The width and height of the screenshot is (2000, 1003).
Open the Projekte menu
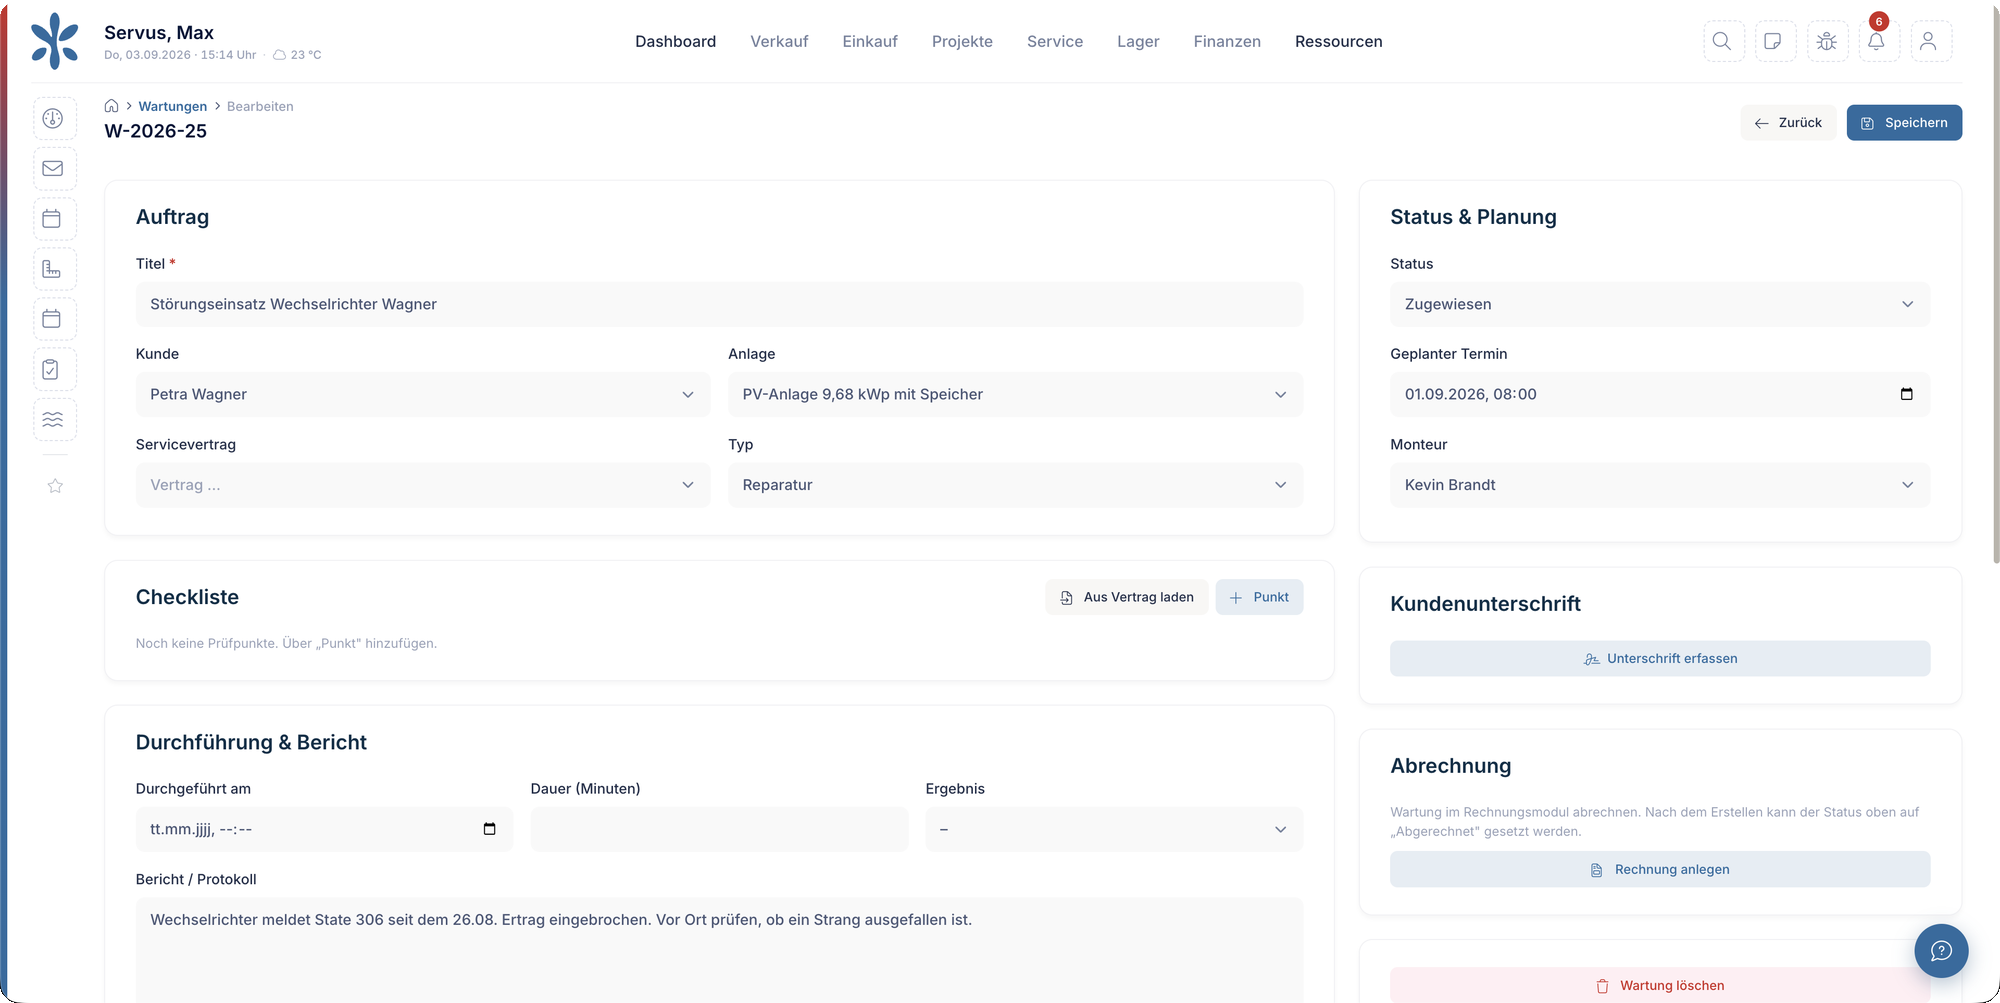tap(962, 41)
